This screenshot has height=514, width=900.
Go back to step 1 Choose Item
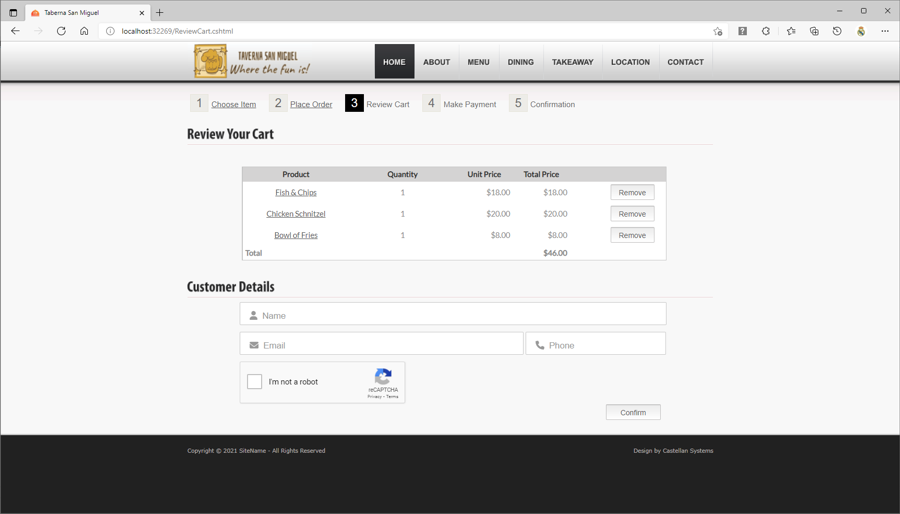coord(234,104)
